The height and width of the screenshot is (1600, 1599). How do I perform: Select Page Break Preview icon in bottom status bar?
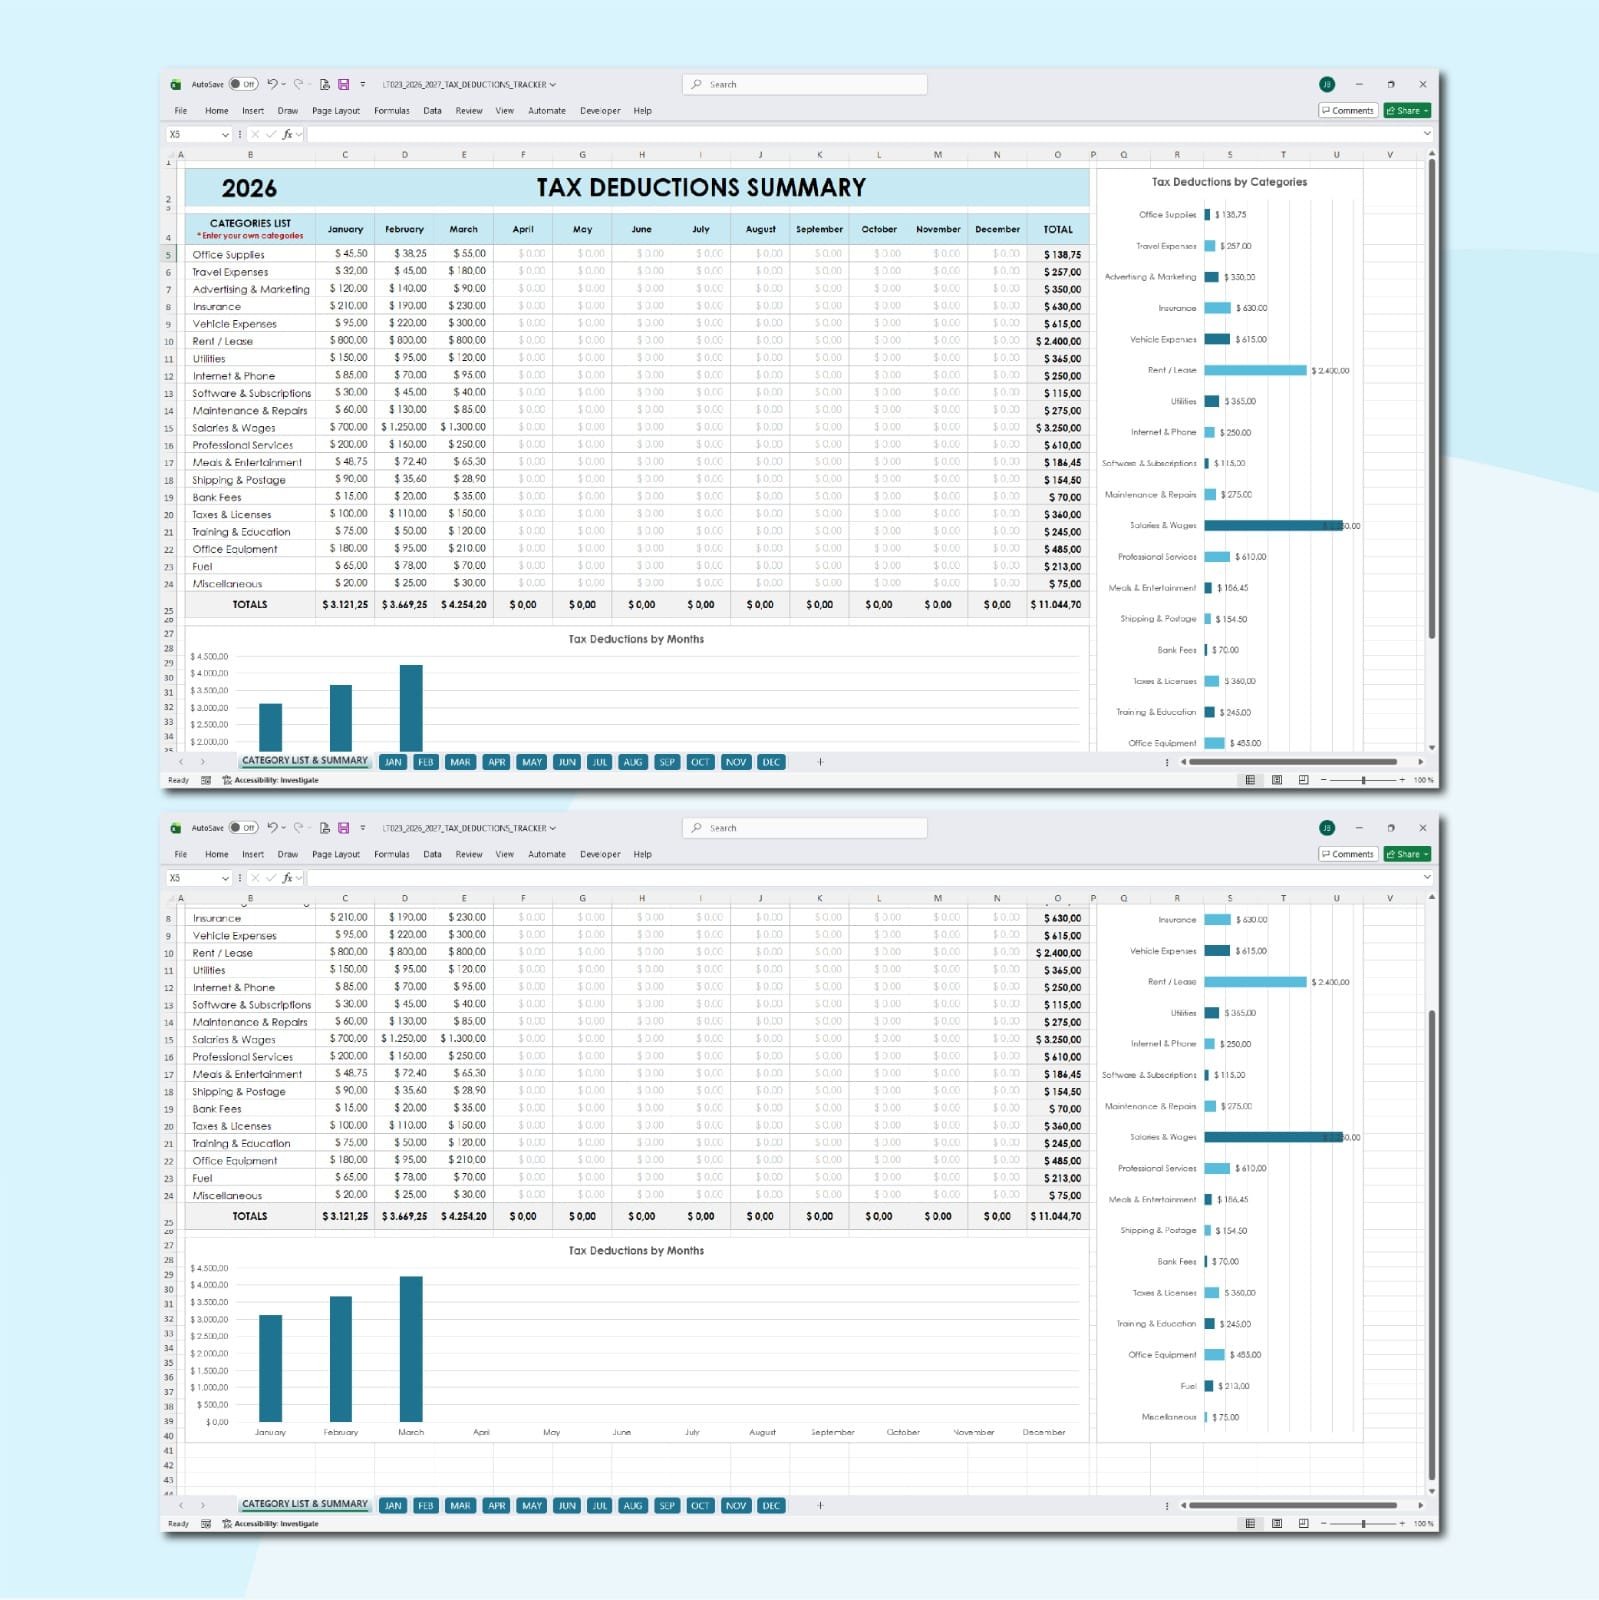tap(1303, 1524)
